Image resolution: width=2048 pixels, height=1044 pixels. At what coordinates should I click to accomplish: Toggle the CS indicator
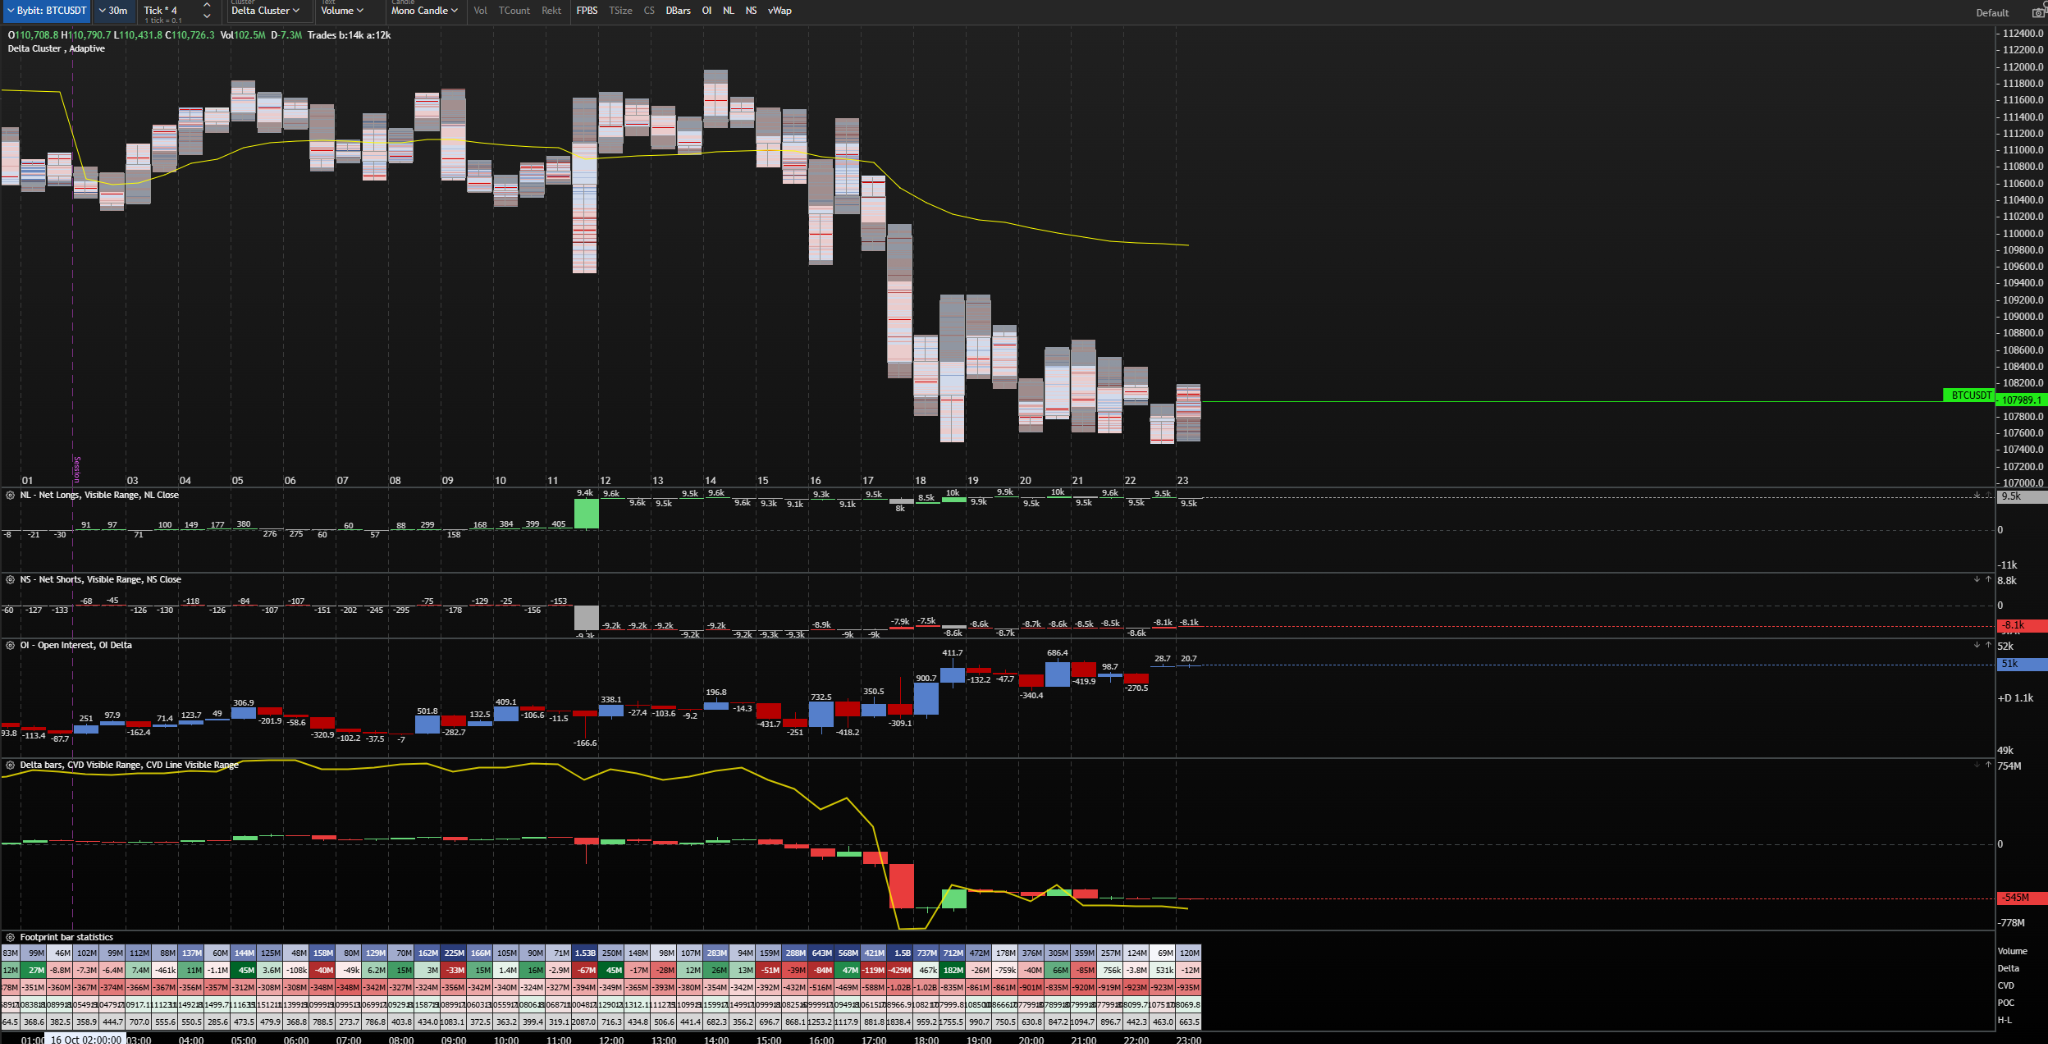pos(649,11)
